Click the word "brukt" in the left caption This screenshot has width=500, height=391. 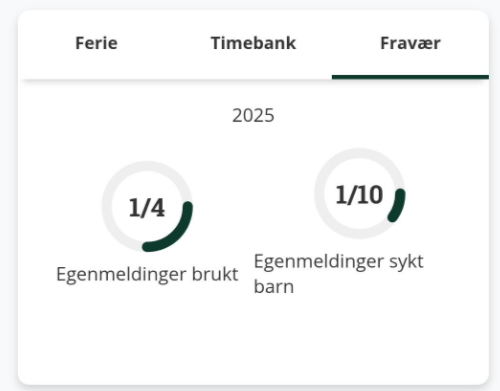215,274
